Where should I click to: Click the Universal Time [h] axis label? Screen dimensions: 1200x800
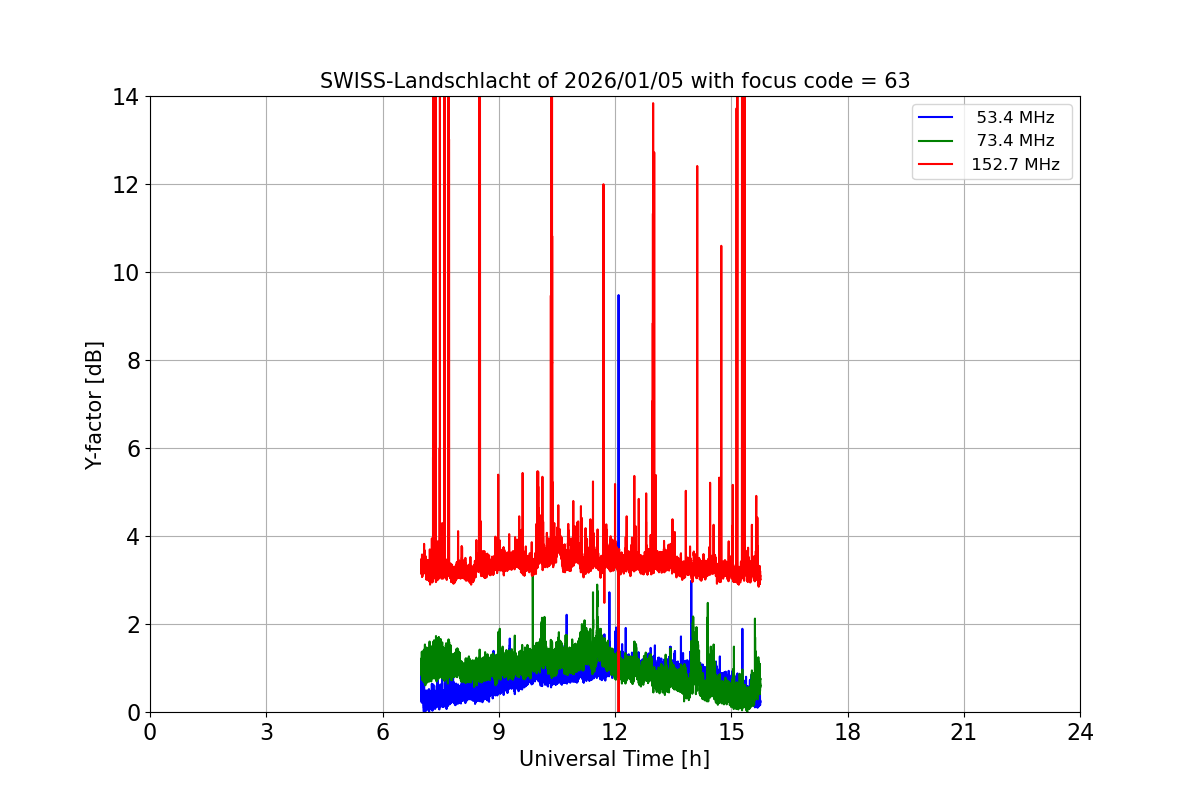coord(614,759)
